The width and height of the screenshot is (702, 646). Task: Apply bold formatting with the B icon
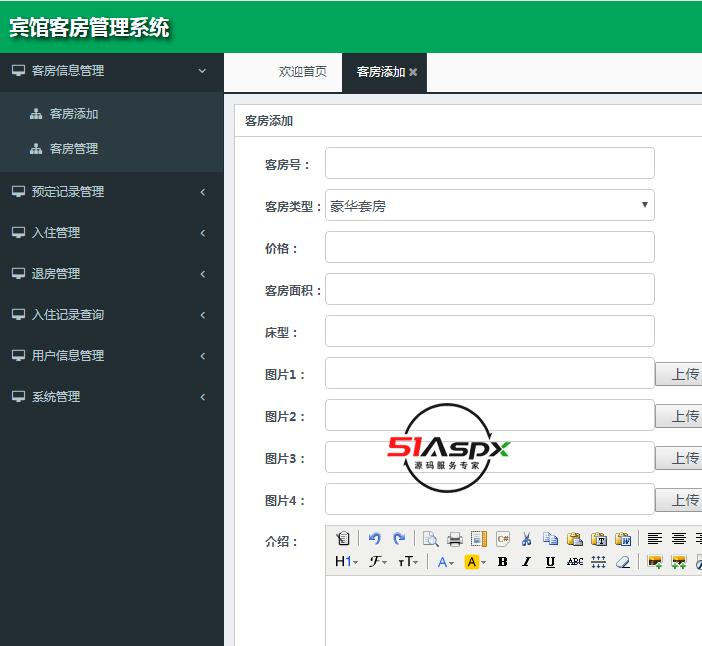[503, 562]
